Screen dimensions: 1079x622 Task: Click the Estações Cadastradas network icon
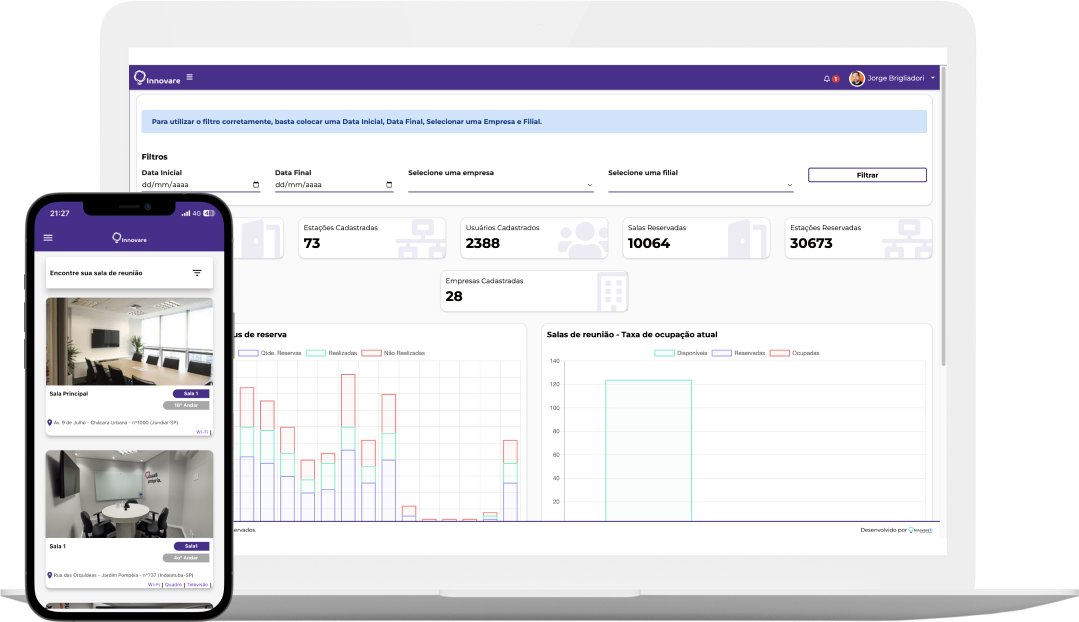[421, 239]
